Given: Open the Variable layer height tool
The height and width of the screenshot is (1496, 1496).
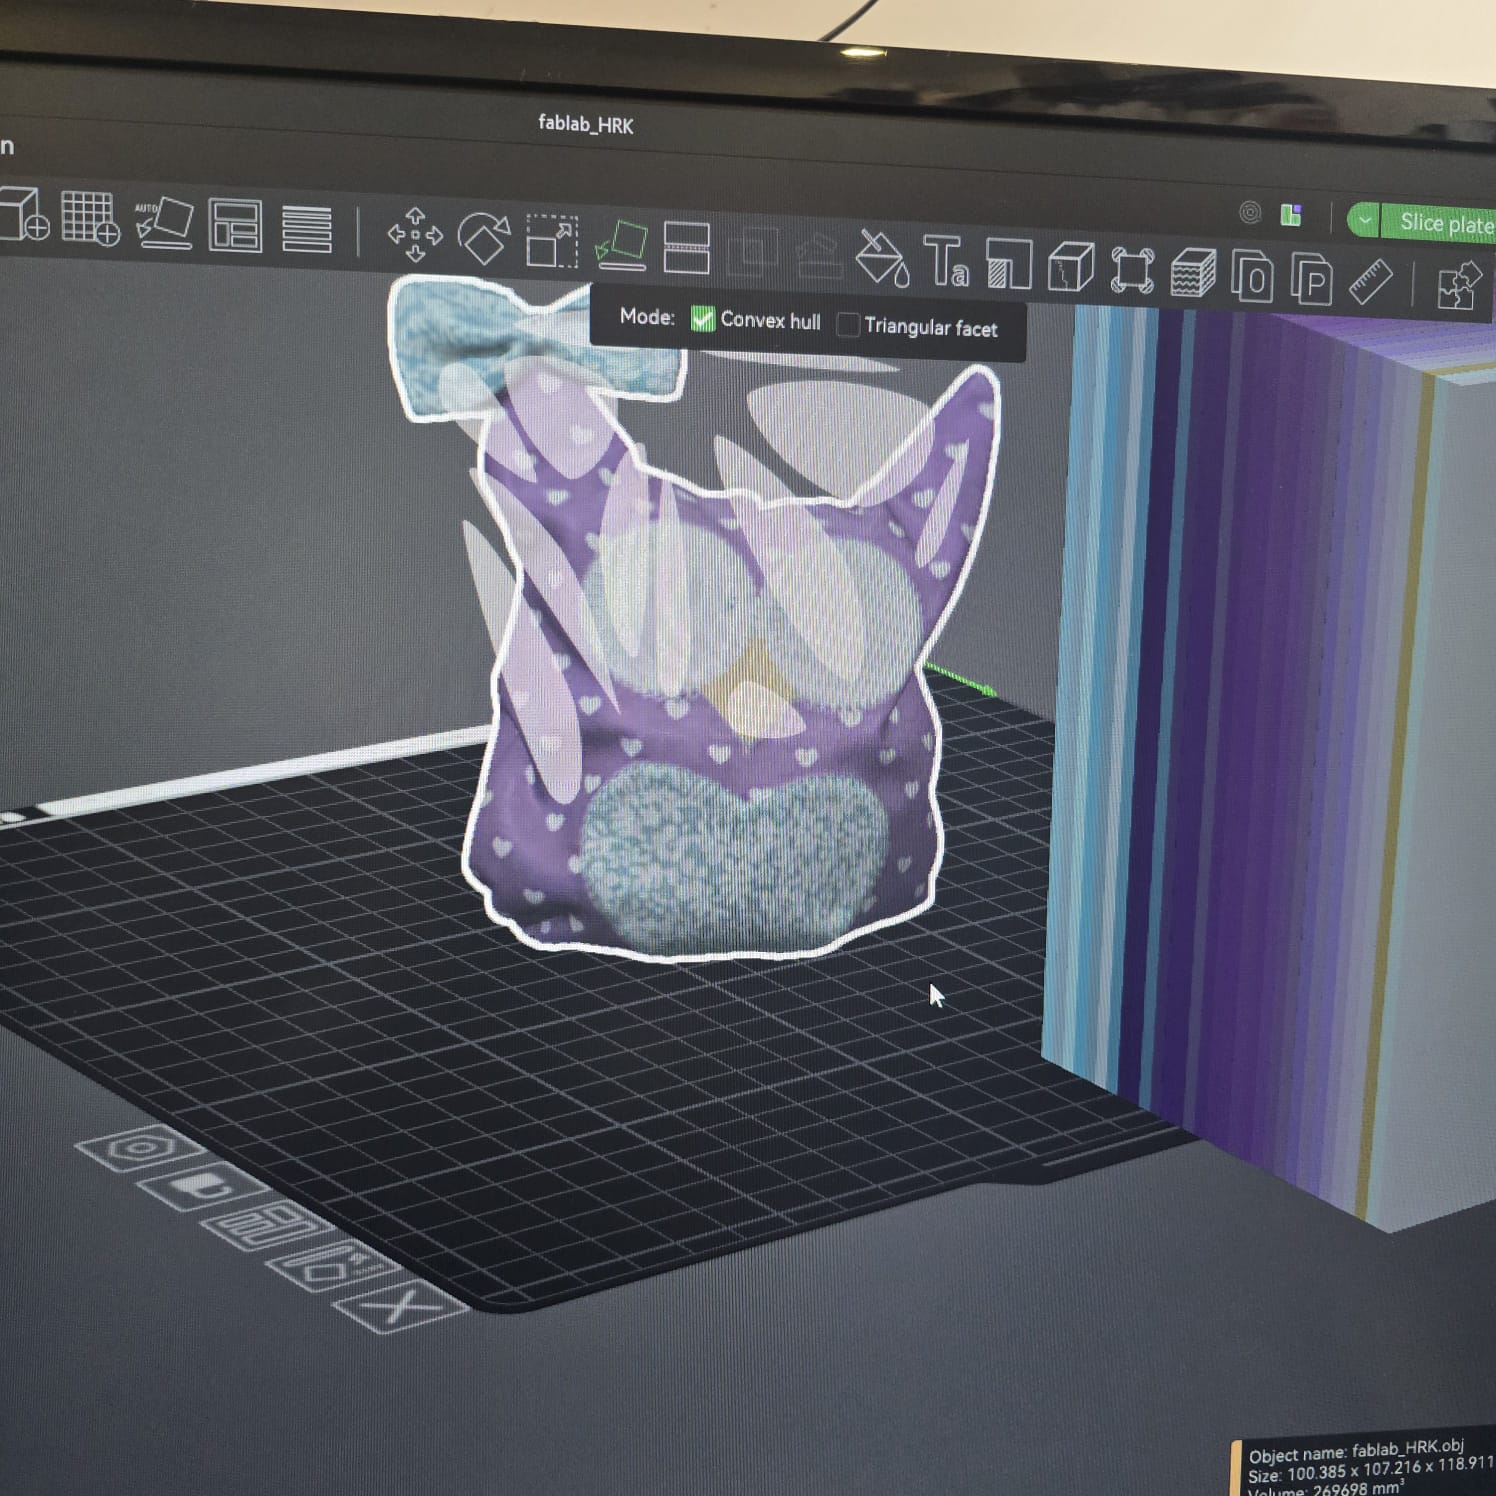Looking at the screenshot, I should (x=307, y=229).
